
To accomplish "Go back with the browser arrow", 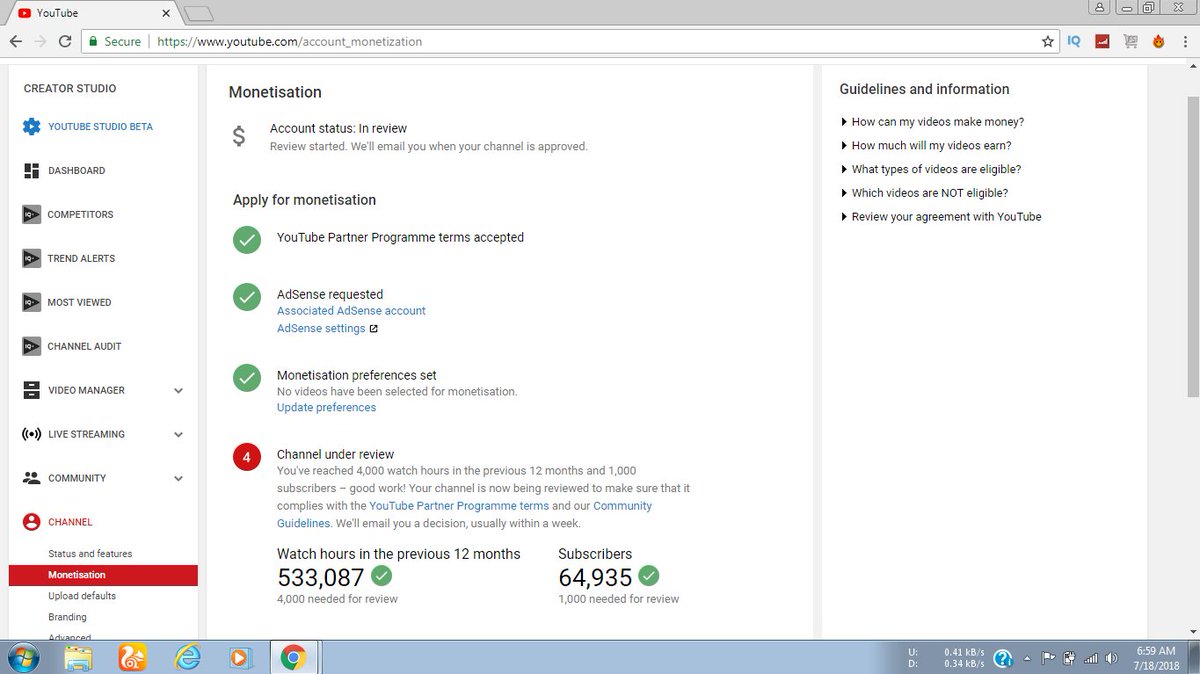I will coord(16,42).
